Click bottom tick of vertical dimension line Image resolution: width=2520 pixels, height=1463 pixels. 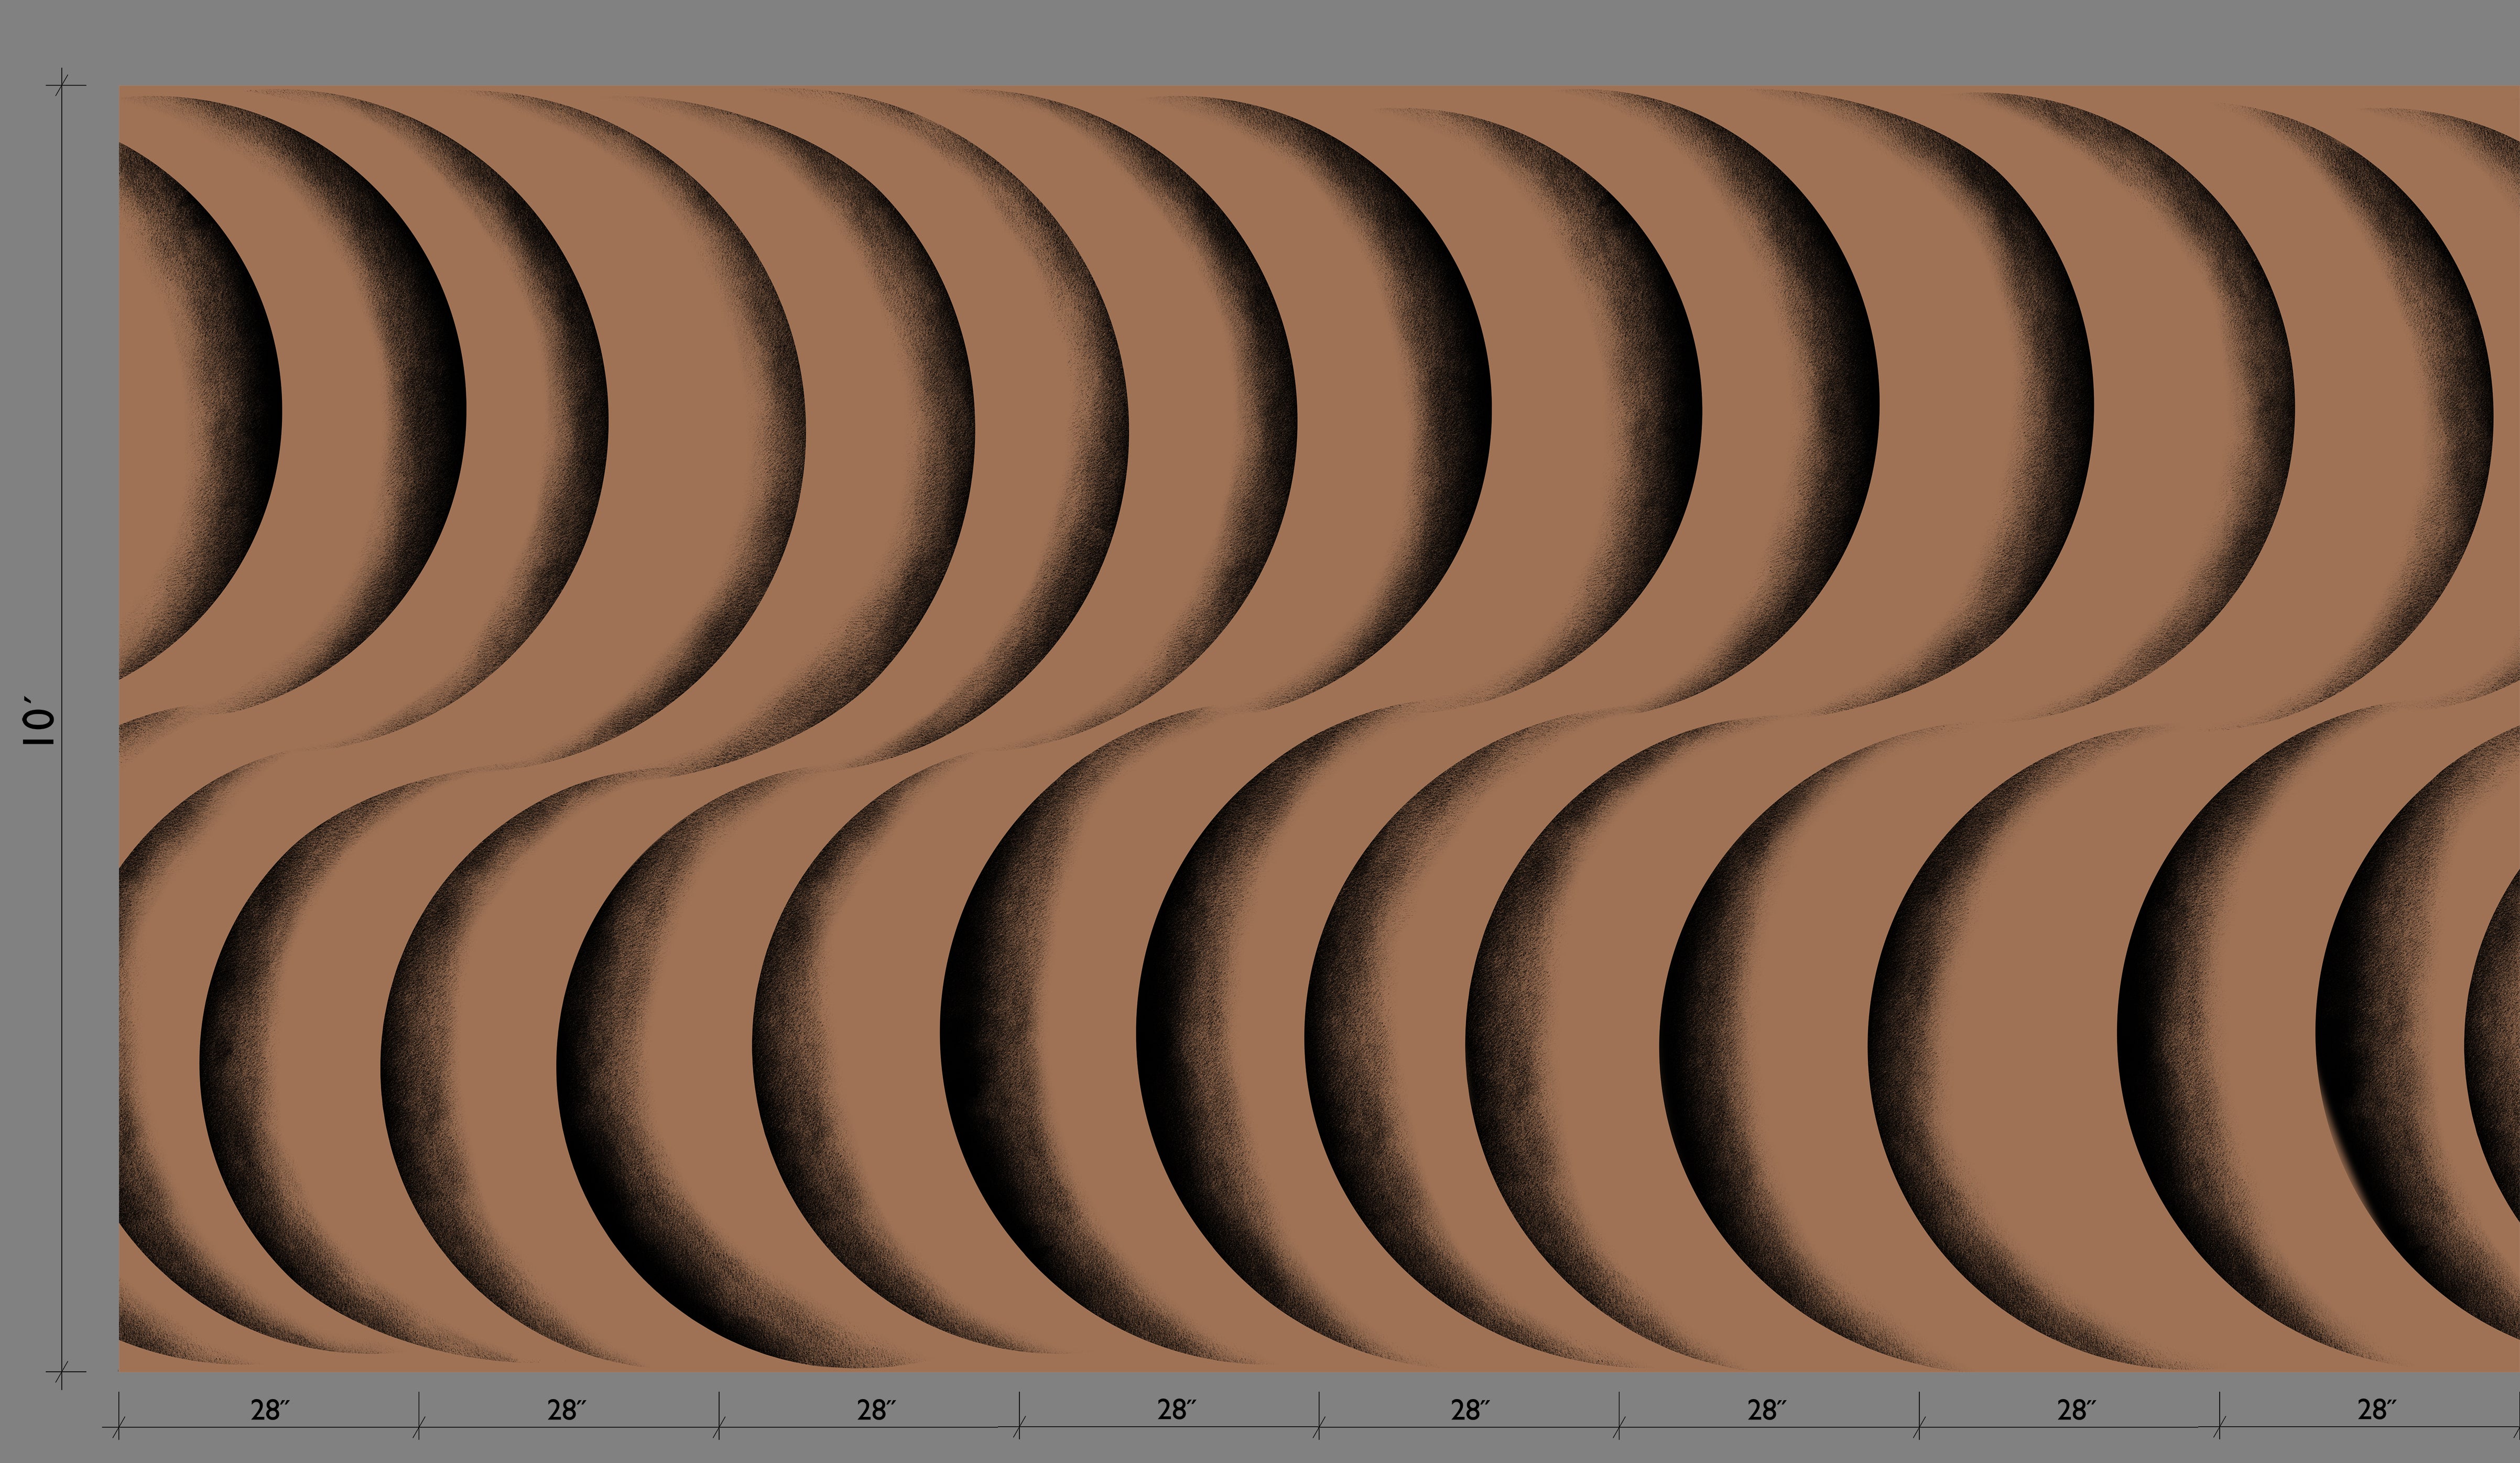(x=62, y=1372)
